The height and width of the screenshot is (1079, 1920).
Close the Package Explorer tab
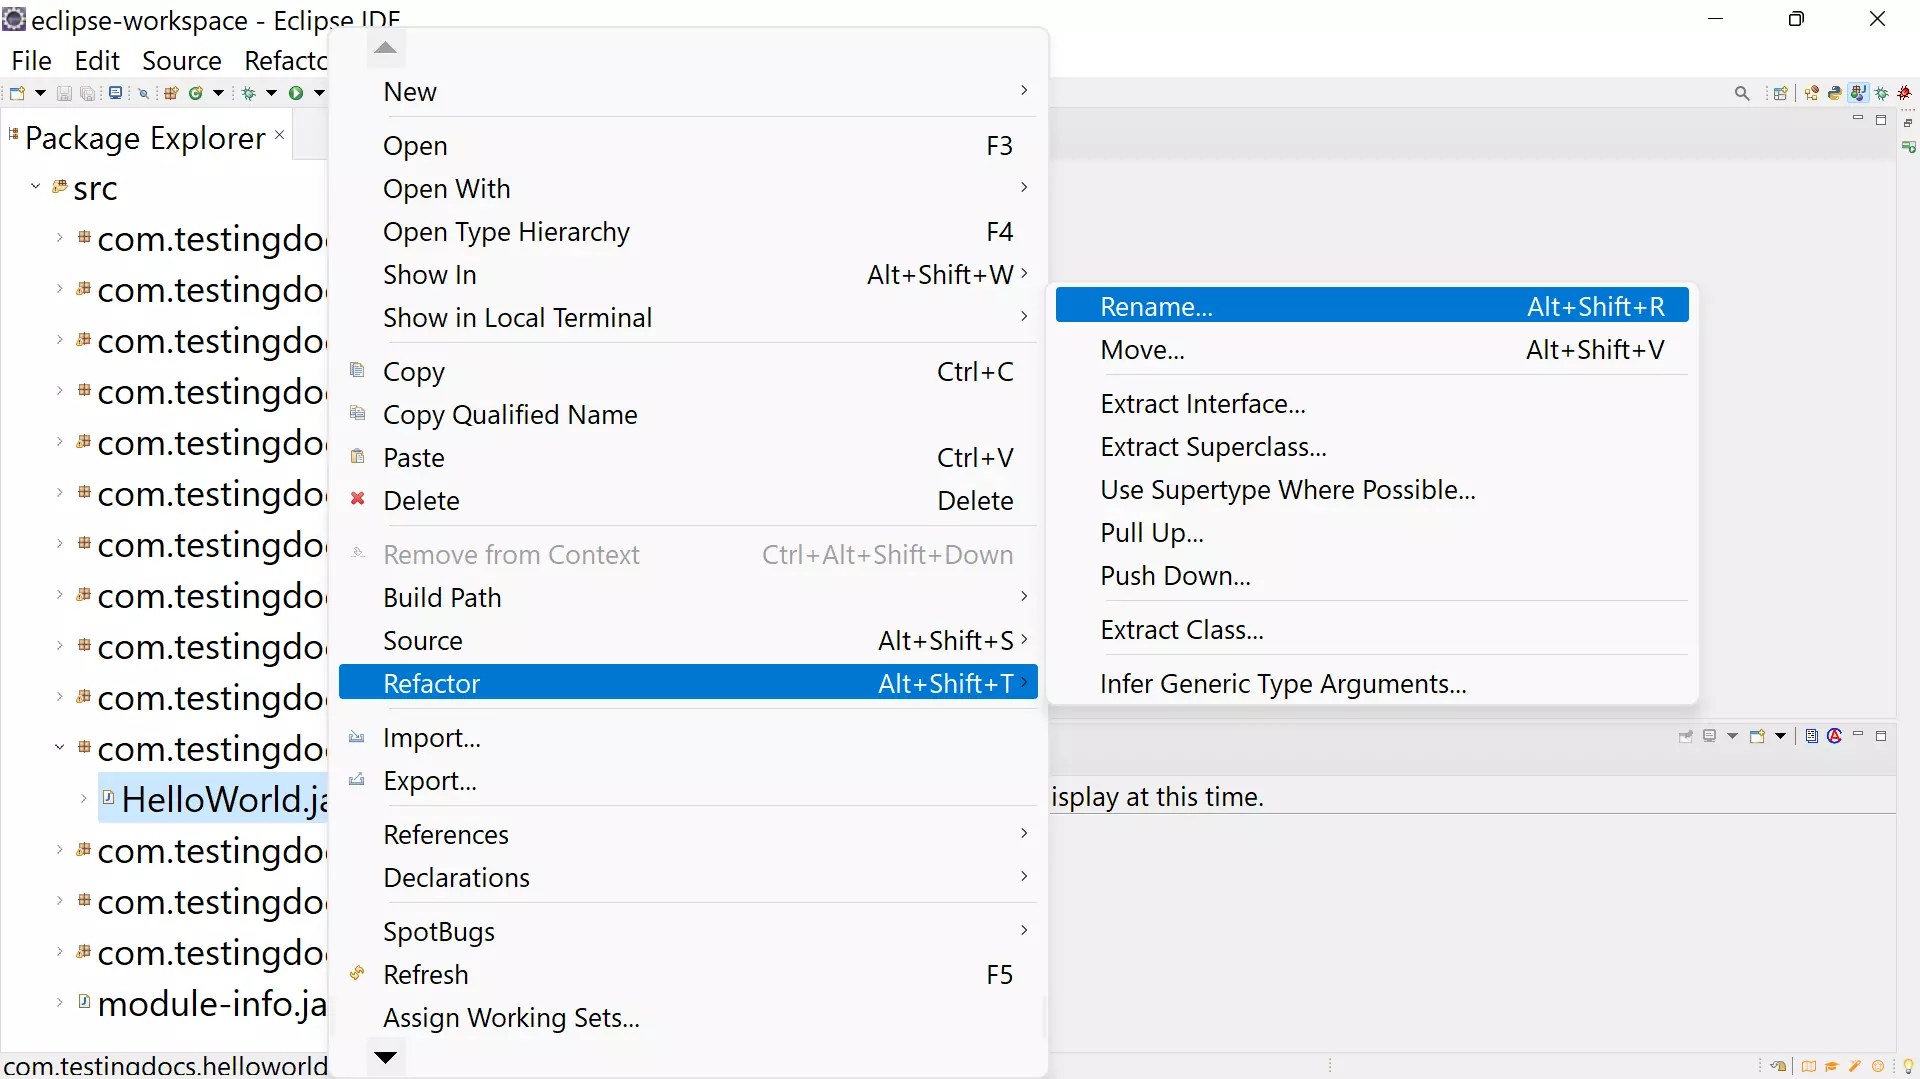[x=279, y=134]
